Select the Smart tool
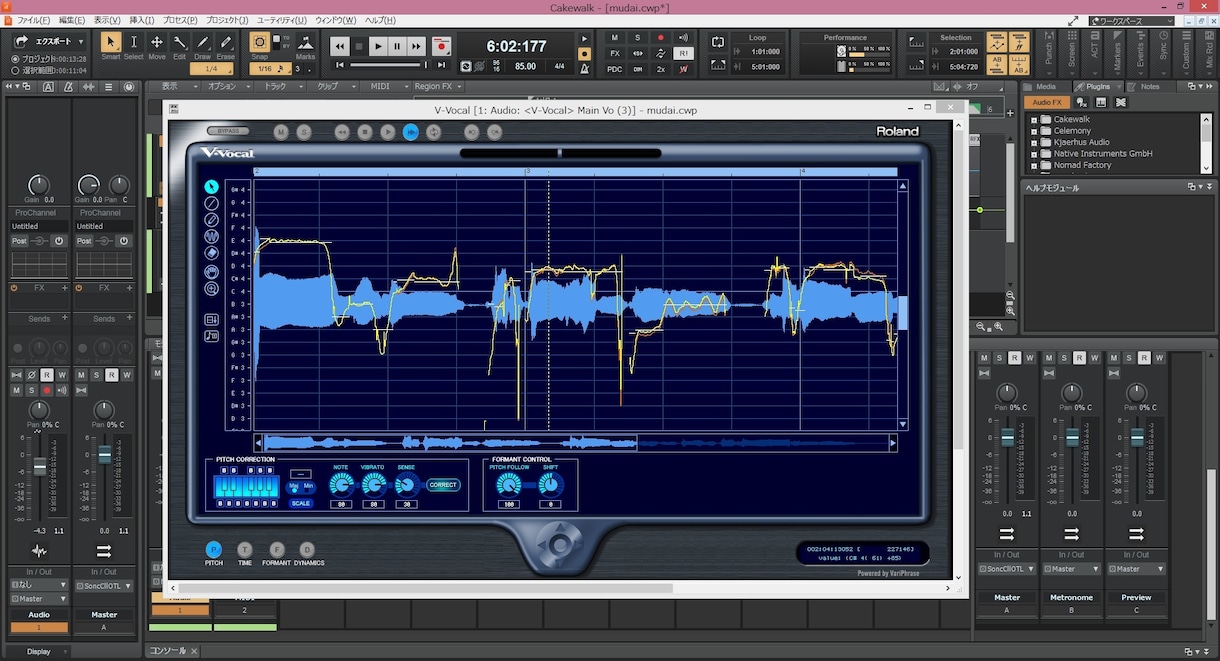Viewport: 1220px width, 661px height. pyautogui.click(x=110, y=42)
